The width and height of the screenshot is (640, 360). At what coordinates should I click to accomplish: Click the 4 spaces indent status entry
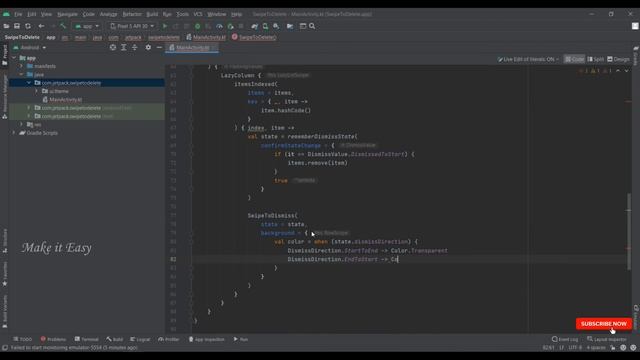click(x=596, y=348)
